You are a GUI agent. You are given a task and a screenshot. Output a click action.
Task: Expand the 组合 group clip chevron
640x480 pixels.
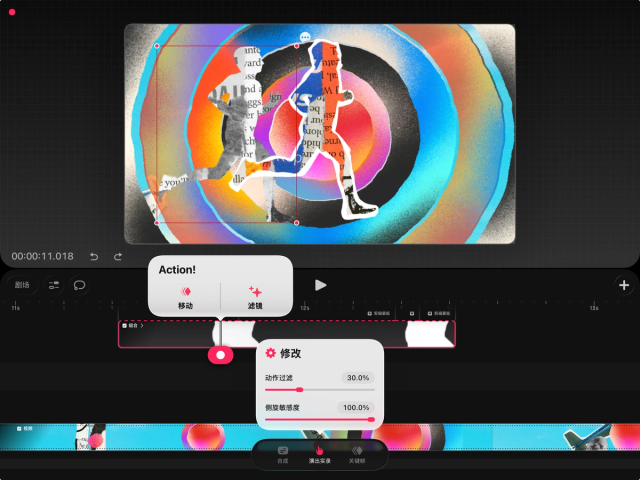tap(142, 326)
